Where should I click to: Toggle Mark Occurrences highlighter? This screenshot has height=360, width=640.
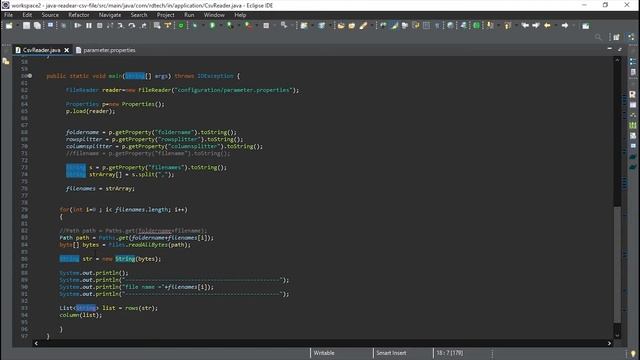coord(394,26)
